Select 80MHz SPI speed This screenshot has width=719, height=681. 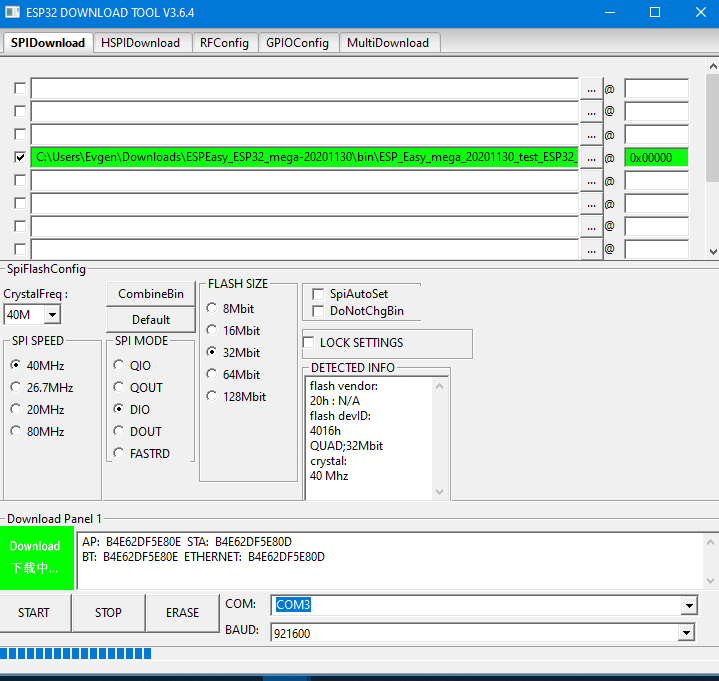tap(37, 432)
